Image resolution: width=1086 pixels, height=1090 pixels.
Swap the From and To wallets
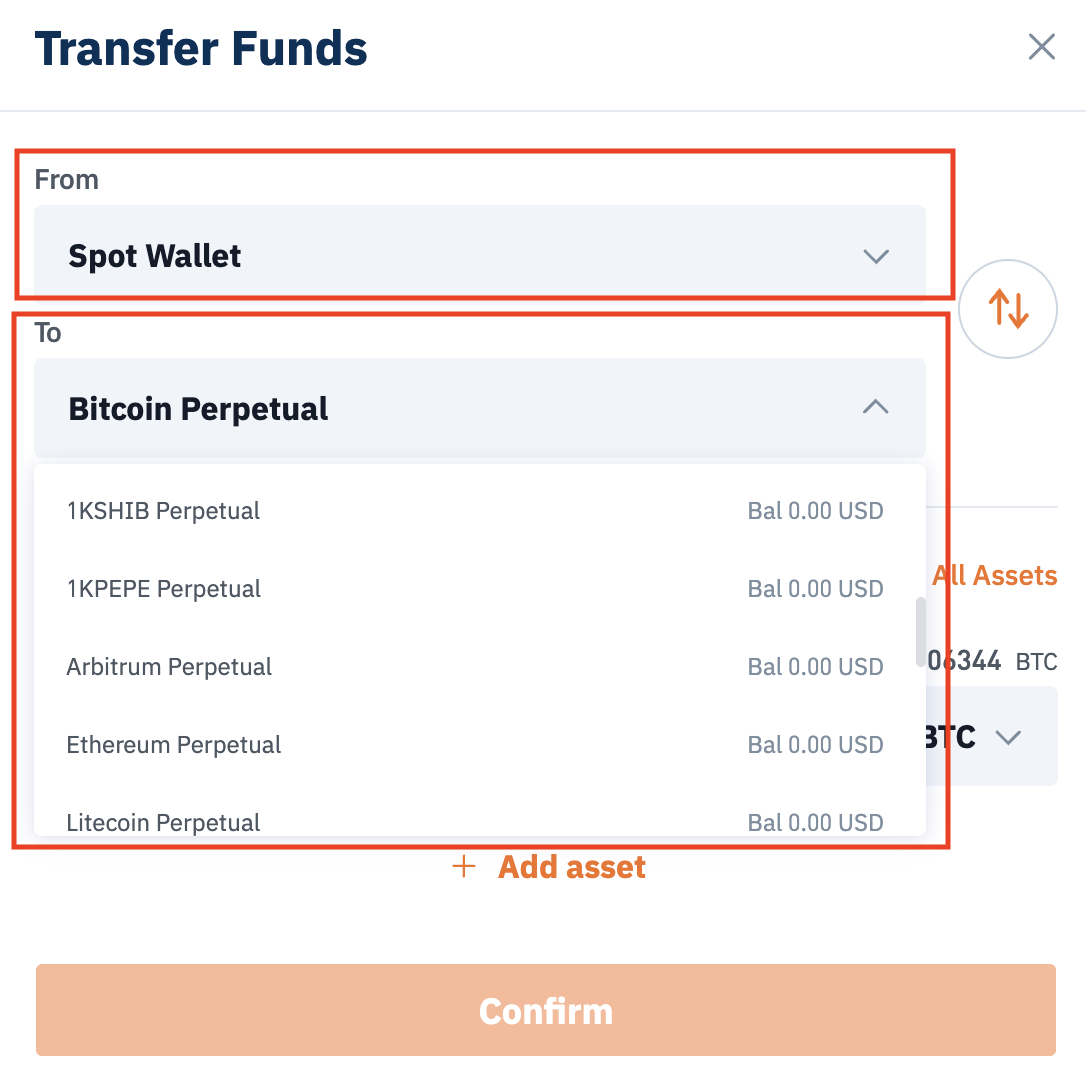1008,308
